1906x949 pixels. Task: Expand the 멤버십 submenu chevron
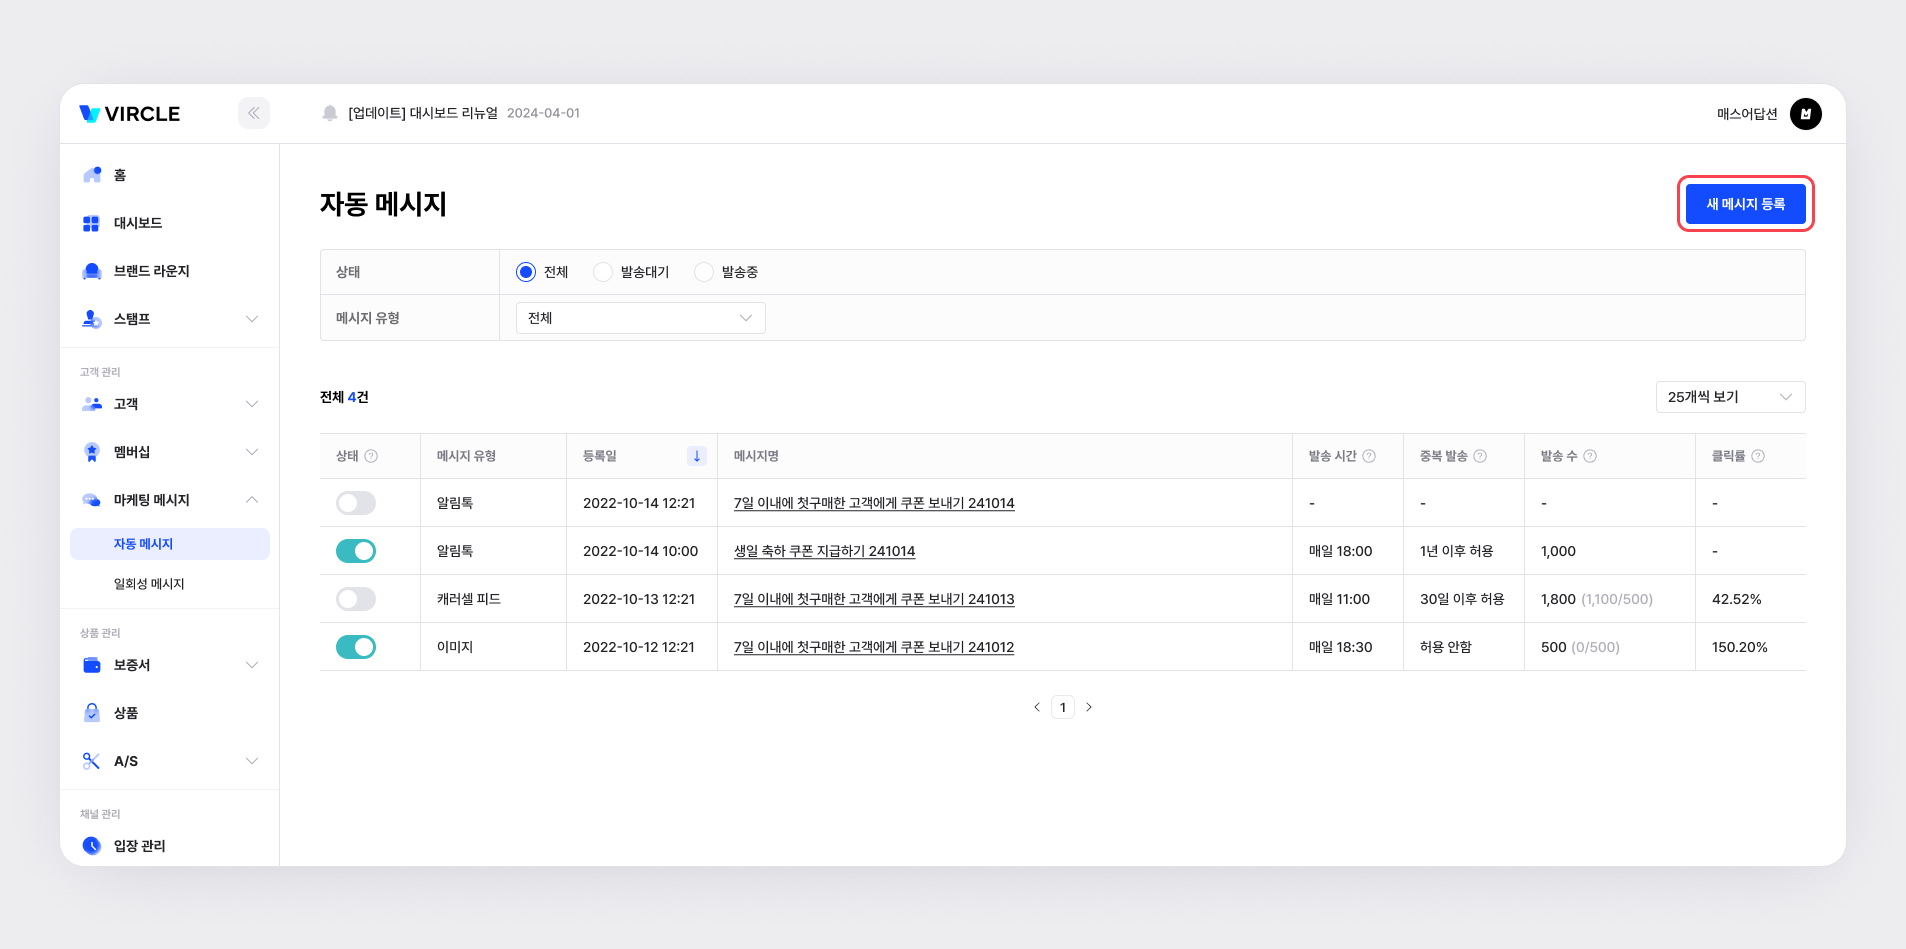click(252, 452)
